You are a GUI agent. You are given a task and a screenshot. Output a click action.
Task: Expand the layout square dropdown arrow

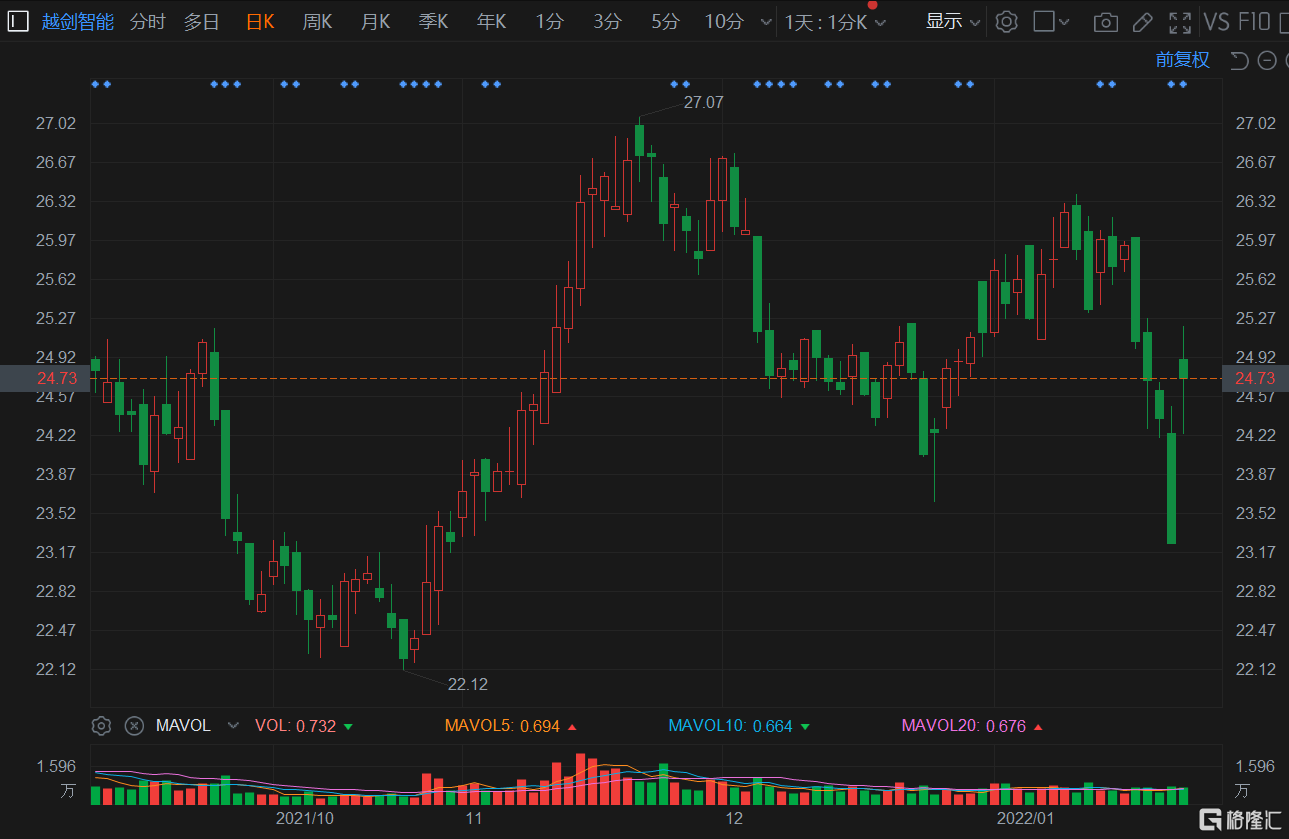[x=1064, y=22]
